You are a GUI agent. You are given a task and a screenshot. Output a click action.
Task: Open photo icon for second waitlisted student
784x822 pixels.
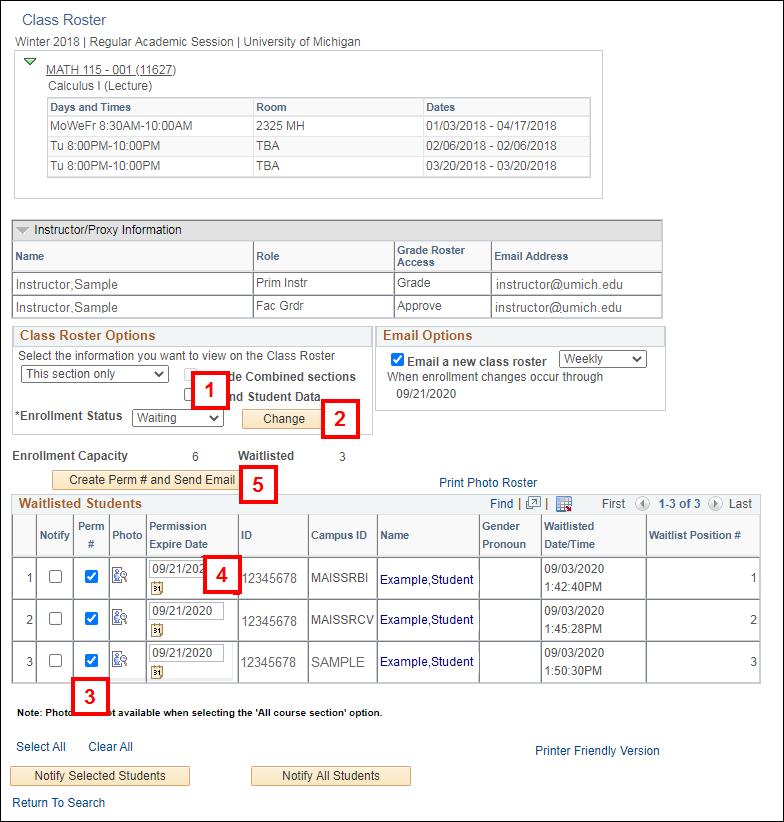(x=120, y=618)
